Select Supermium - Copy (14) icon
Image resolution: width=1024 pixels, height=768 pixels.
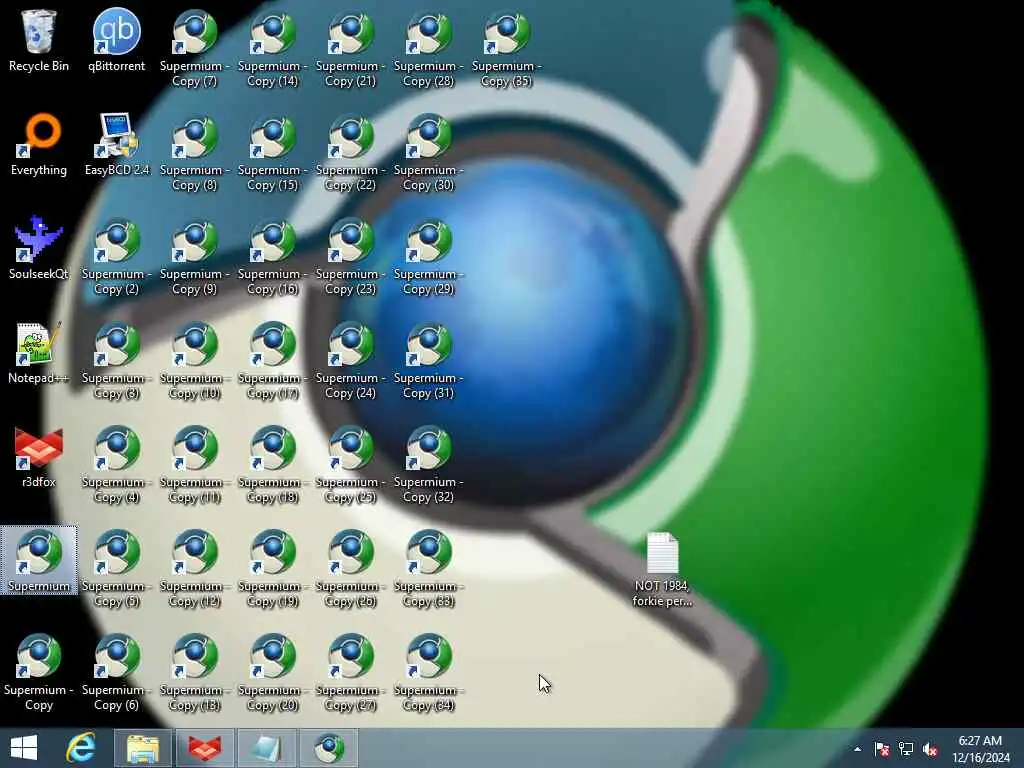(x=272, y=49)
